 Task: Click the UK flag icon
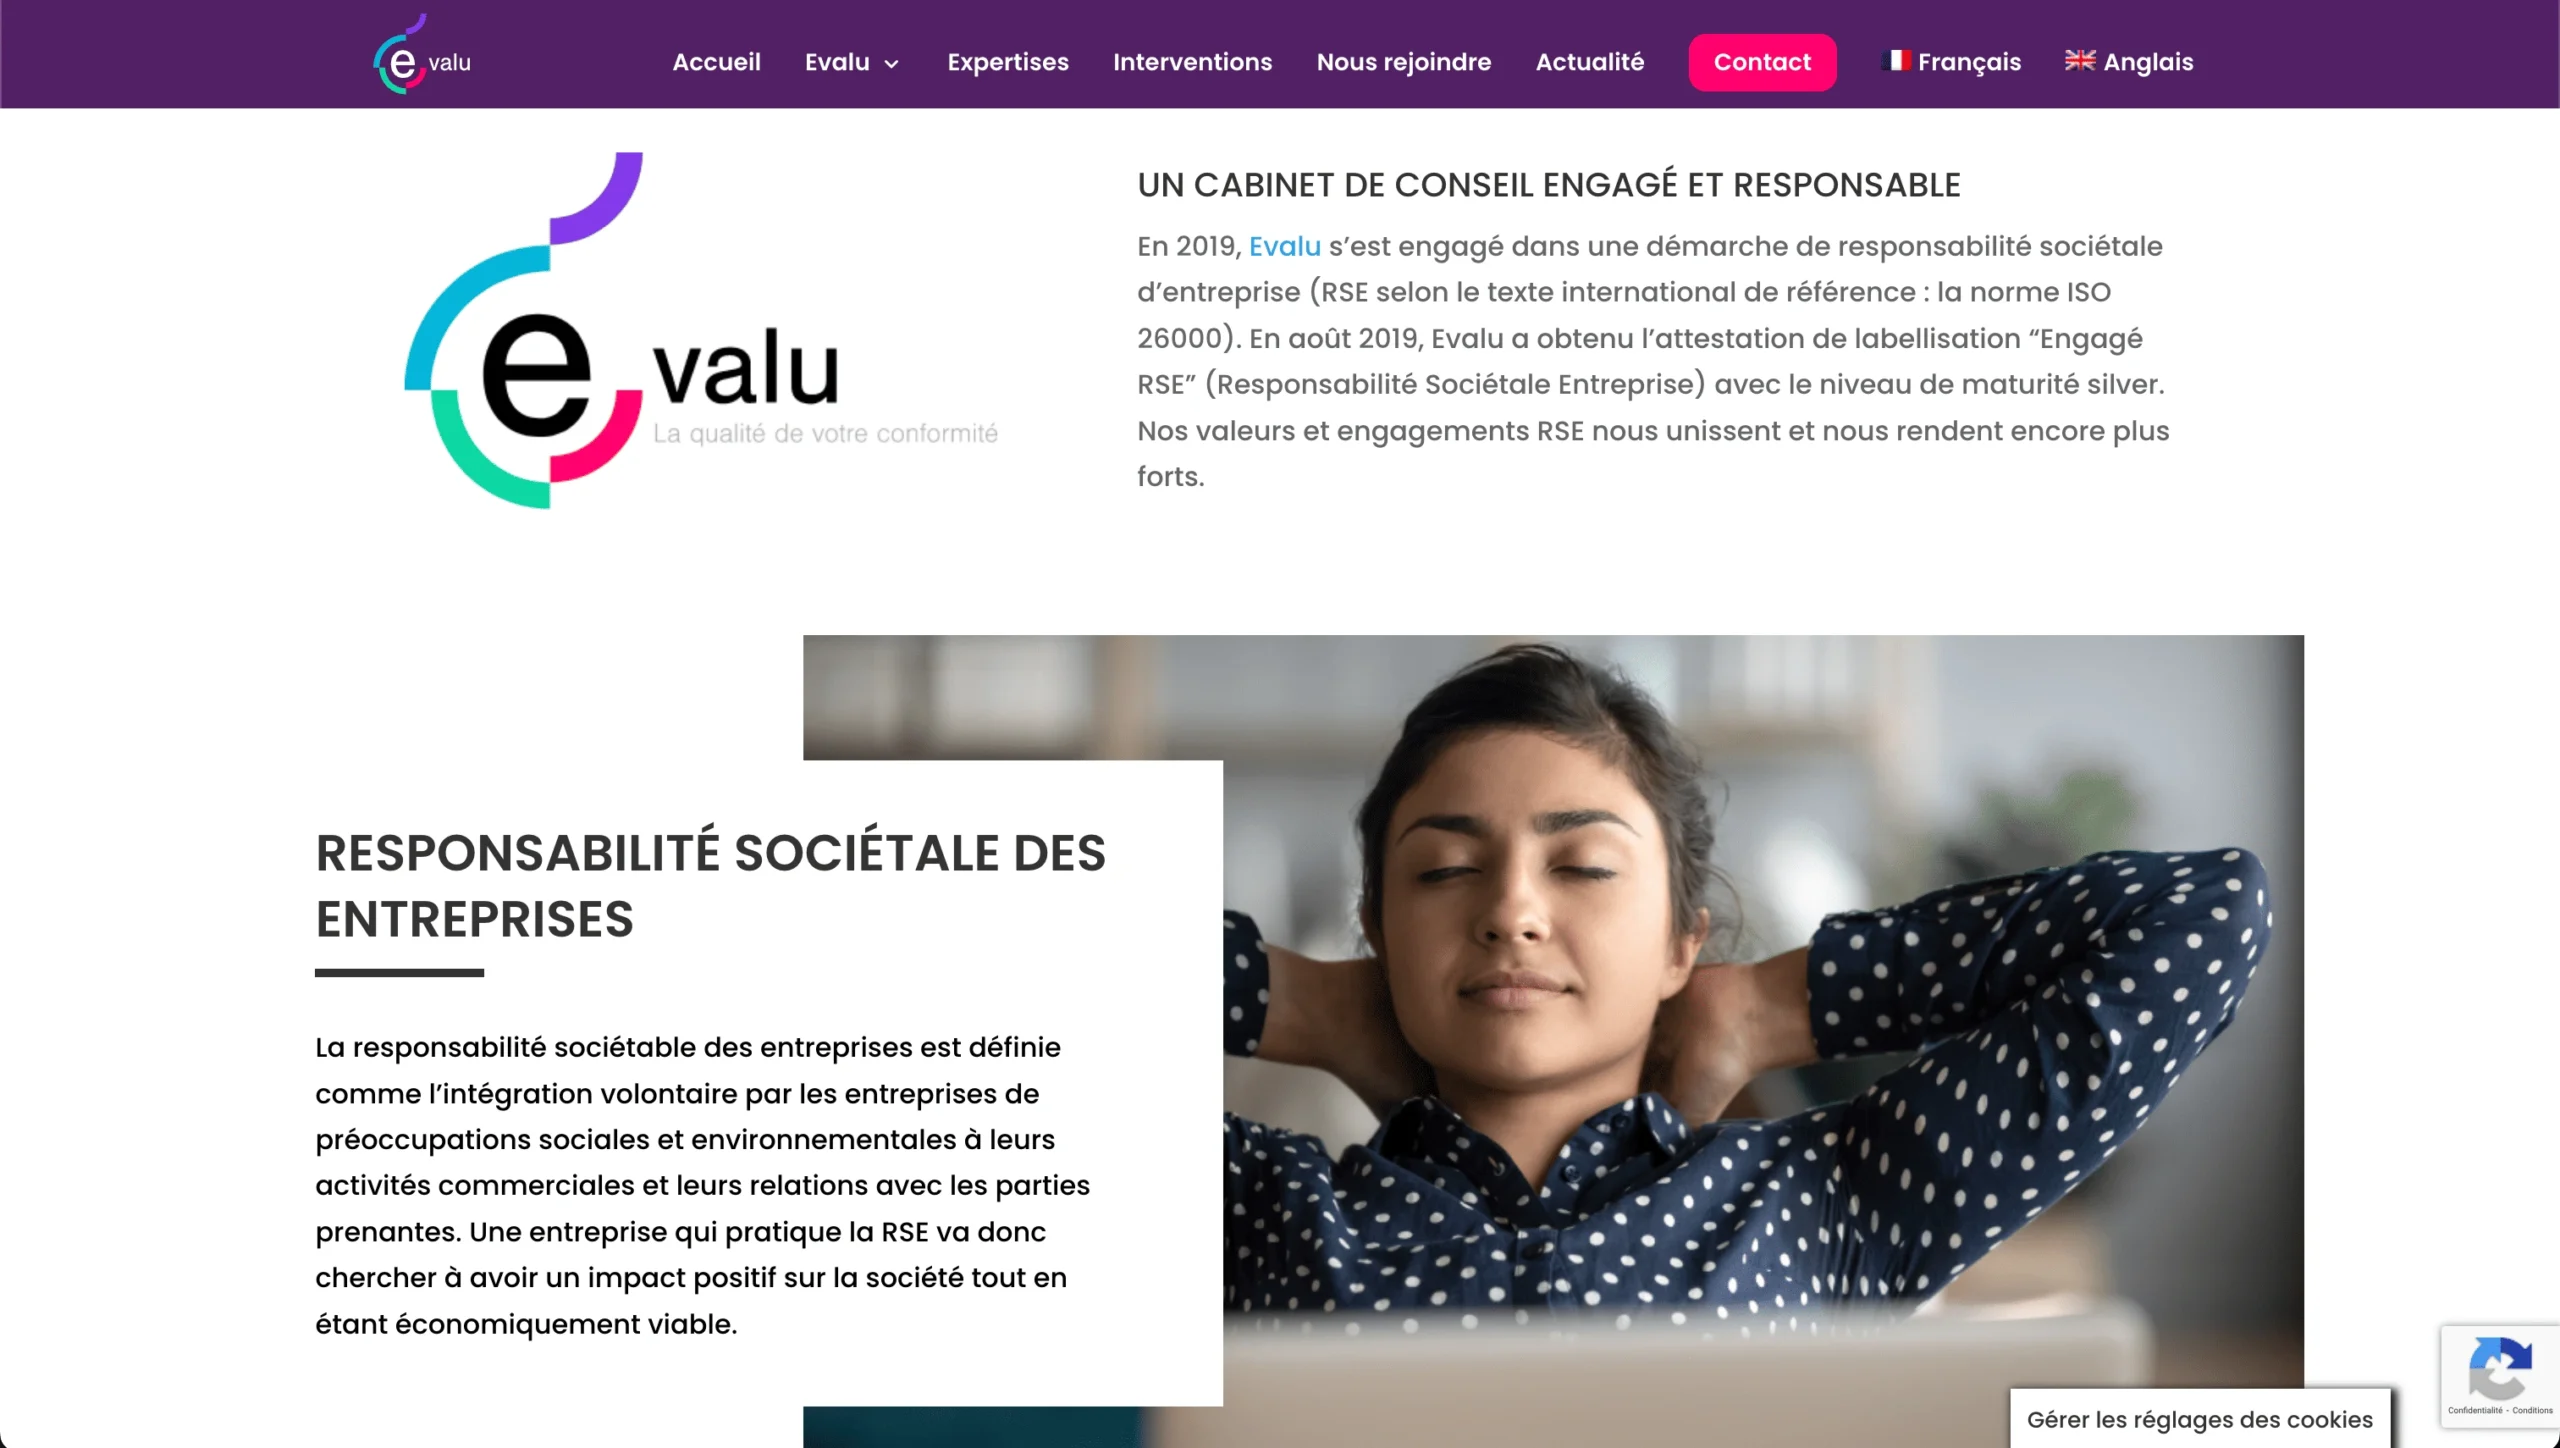(x=2080, y=61)
